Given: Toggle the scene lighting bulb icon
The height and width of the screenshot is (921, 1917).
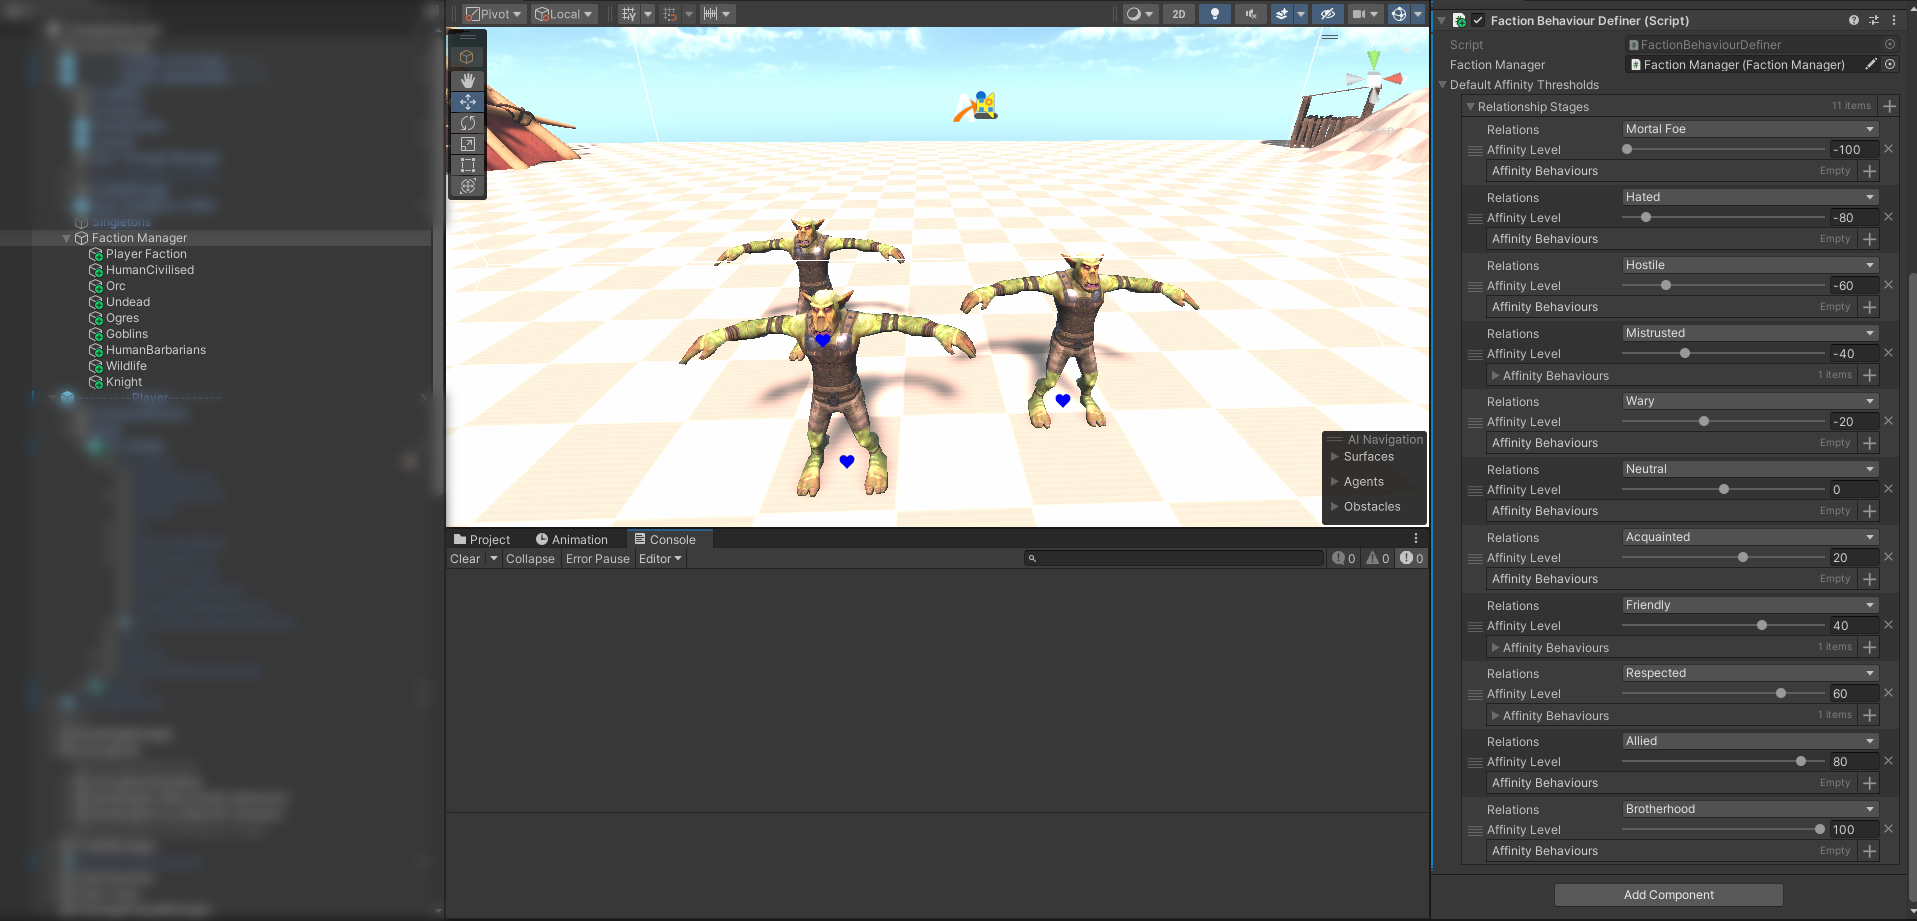Looking at the screenshot, I should pyautogui.click(x=1214, y=13).
